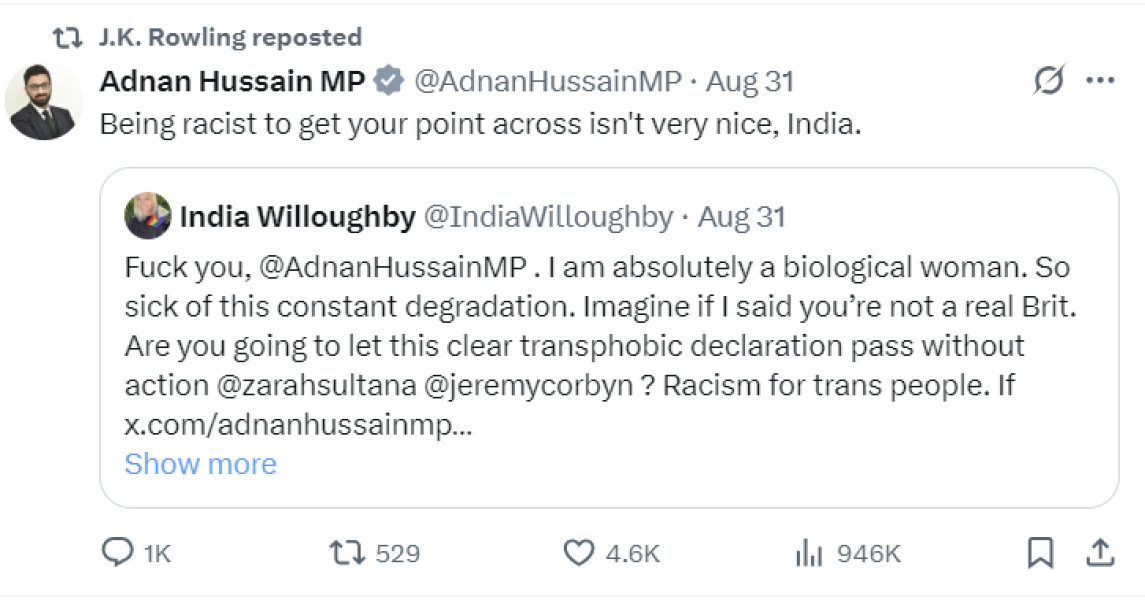Open the three-dot more options menu
The width and height of the screenshot is (1145, 600).
click(x=1100, y=81)
